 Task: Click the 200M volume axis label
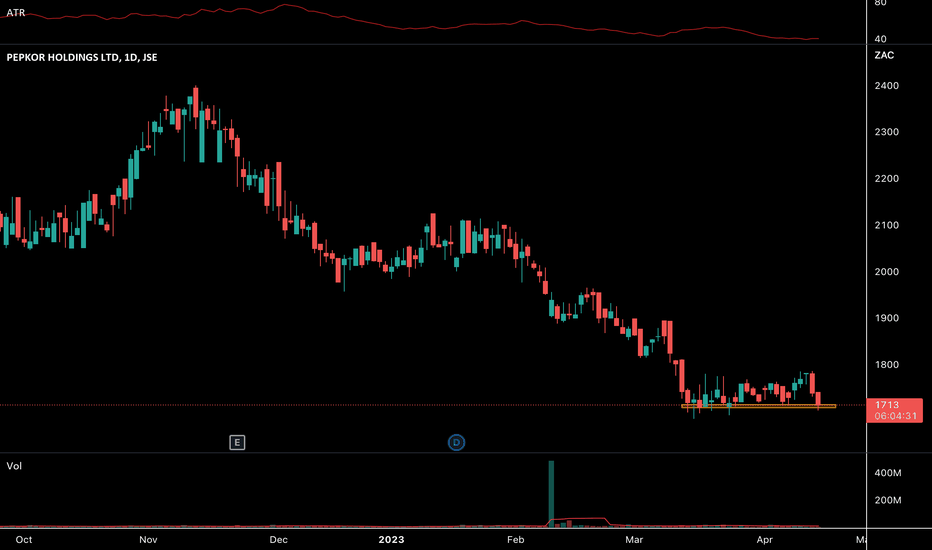point(887,500)
